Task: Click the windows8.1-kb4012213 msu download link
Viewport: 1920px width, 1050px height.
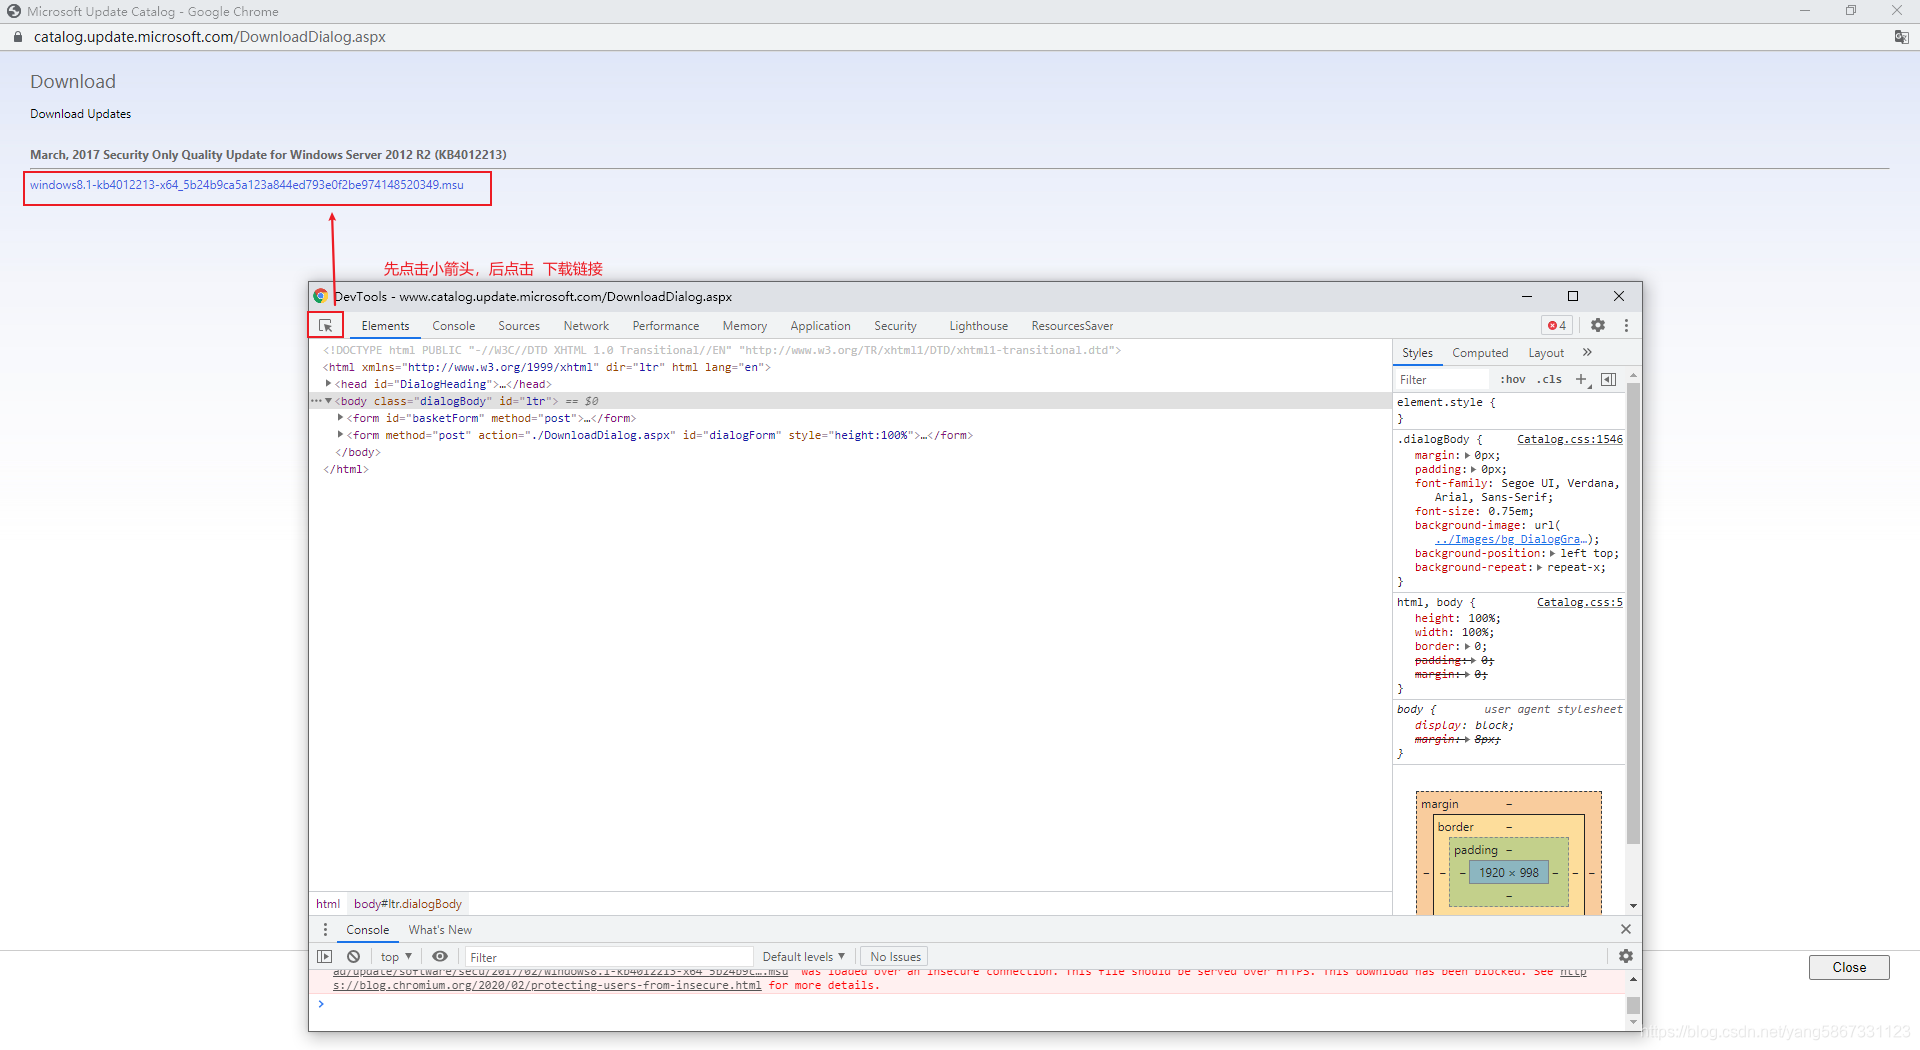Action: 247,185
